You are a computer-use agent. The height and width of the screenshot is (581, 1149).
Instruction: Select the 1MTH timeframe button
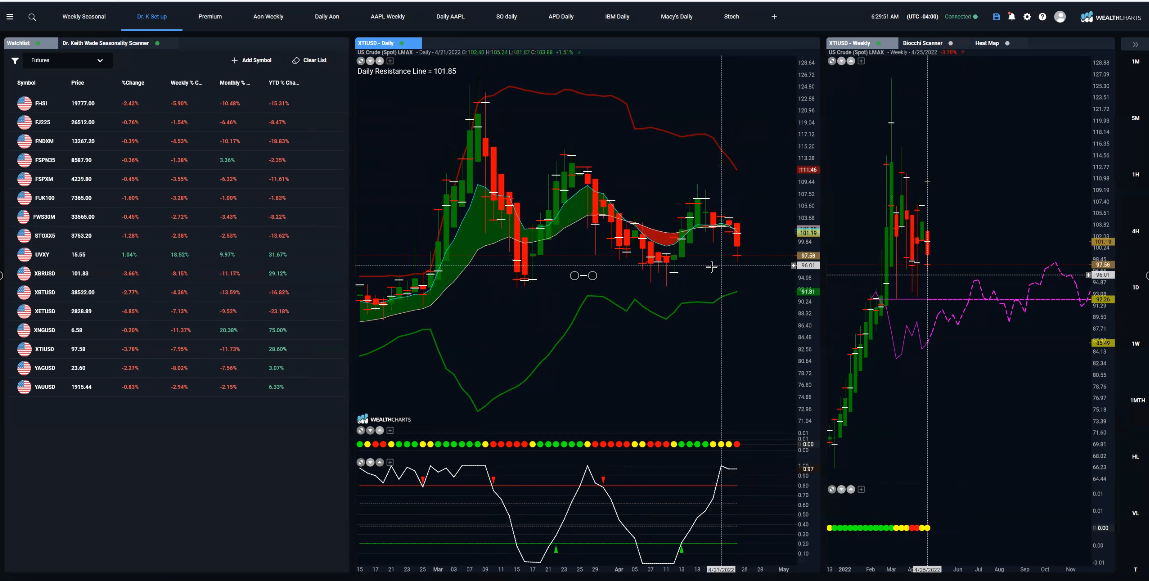(1135, 400)
